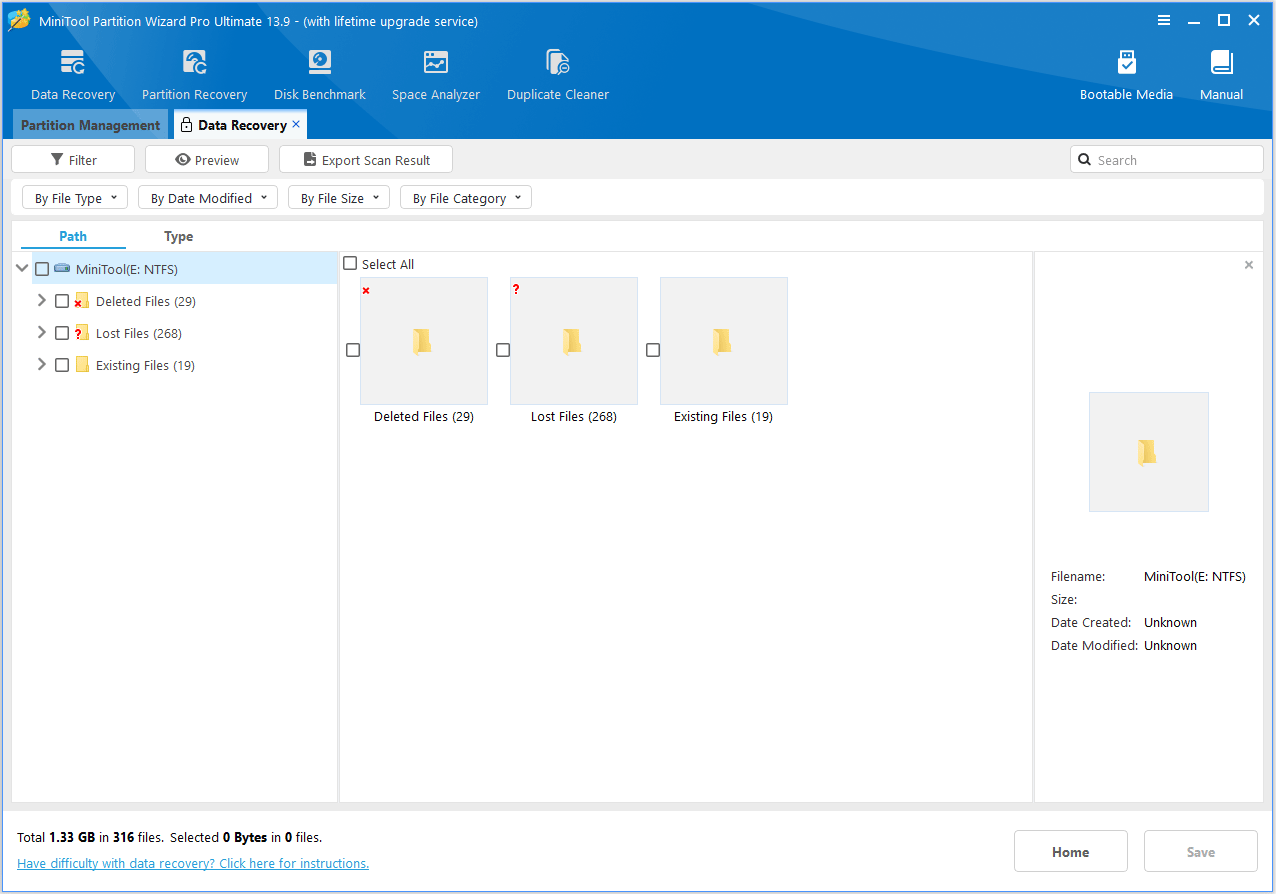Check the Deleted Files tree checkbox
The image size is (1276, 894).
click(62, 301)
